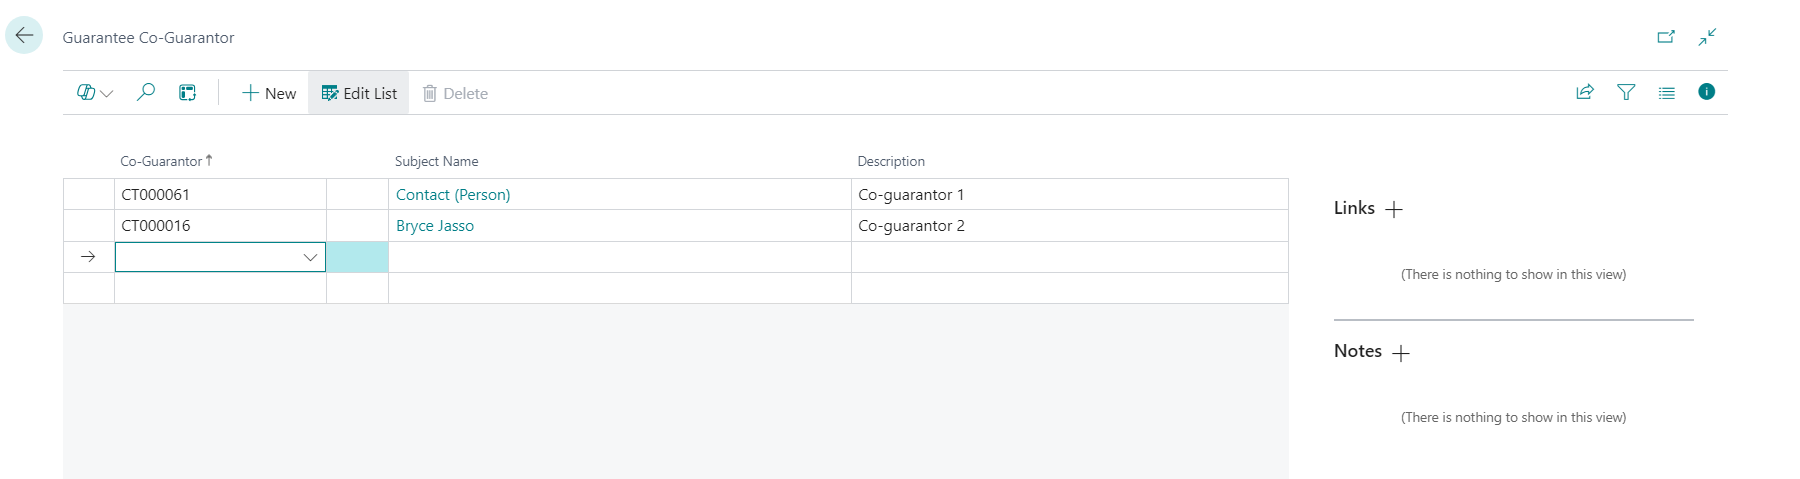The height and width of the screenshot is (479, 1800).
Task: Click the New button
Action: (269, 93)
